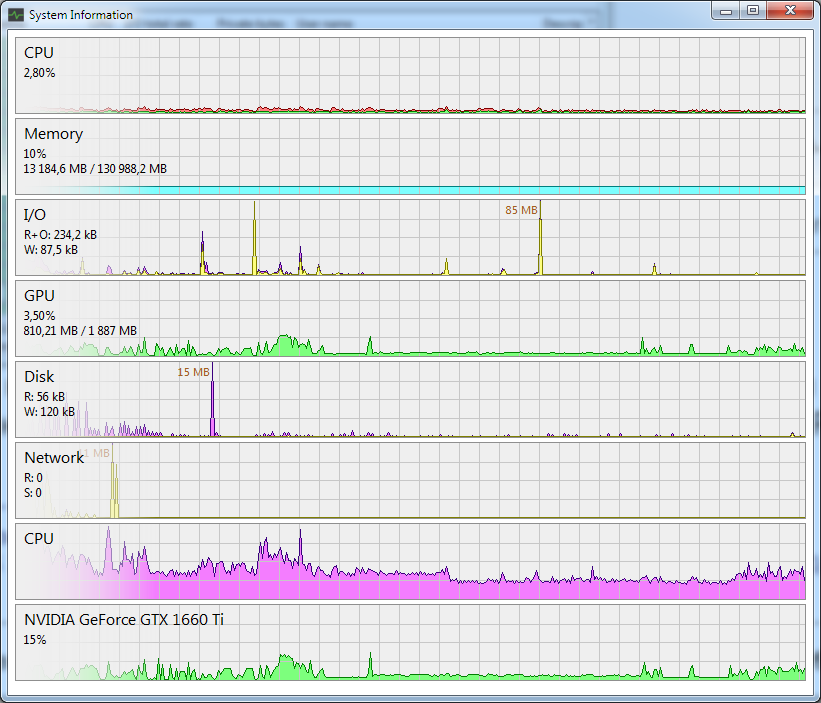Click the 810,21 MB GPU memory text
This screenshot has height=703, width=821.
point(80,331)
